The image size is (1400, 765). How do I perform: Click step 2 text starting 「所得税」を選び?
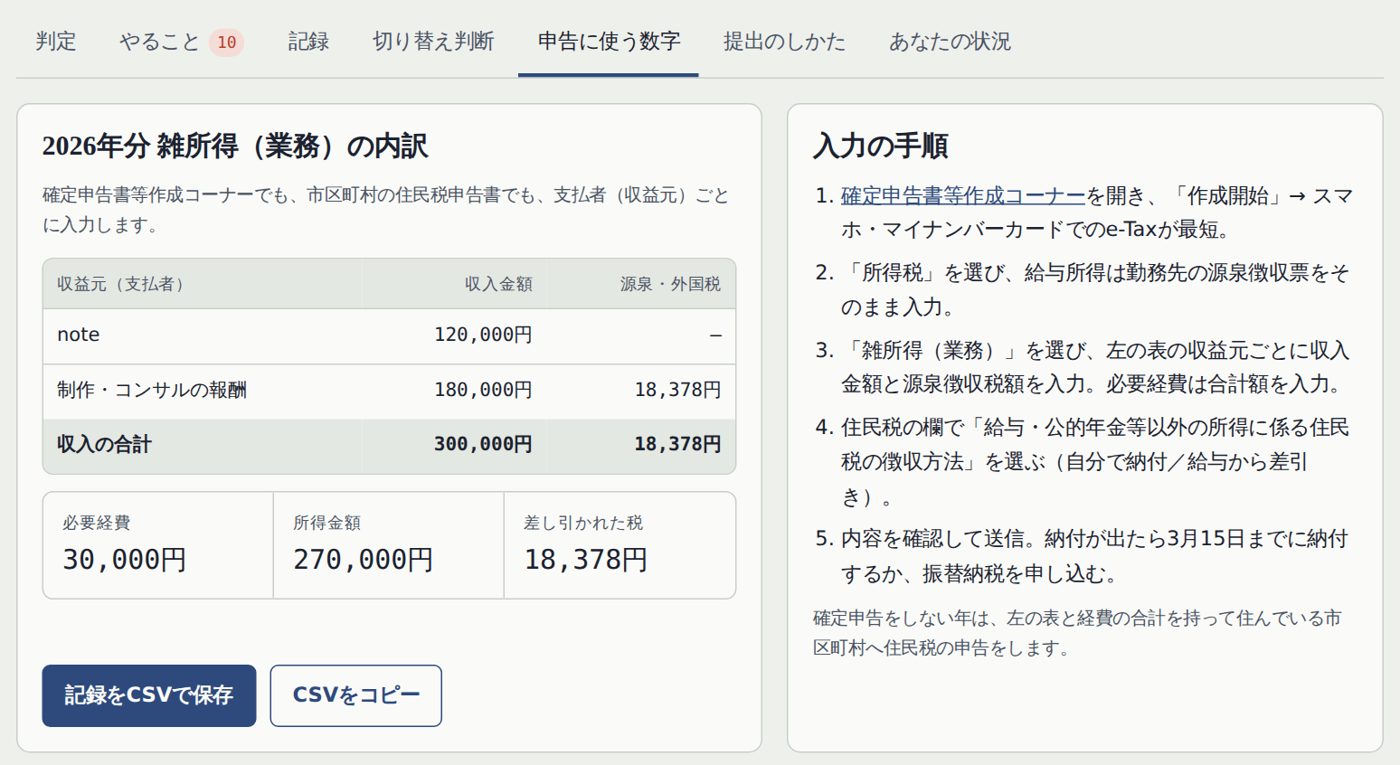(x=1095, y=290)
